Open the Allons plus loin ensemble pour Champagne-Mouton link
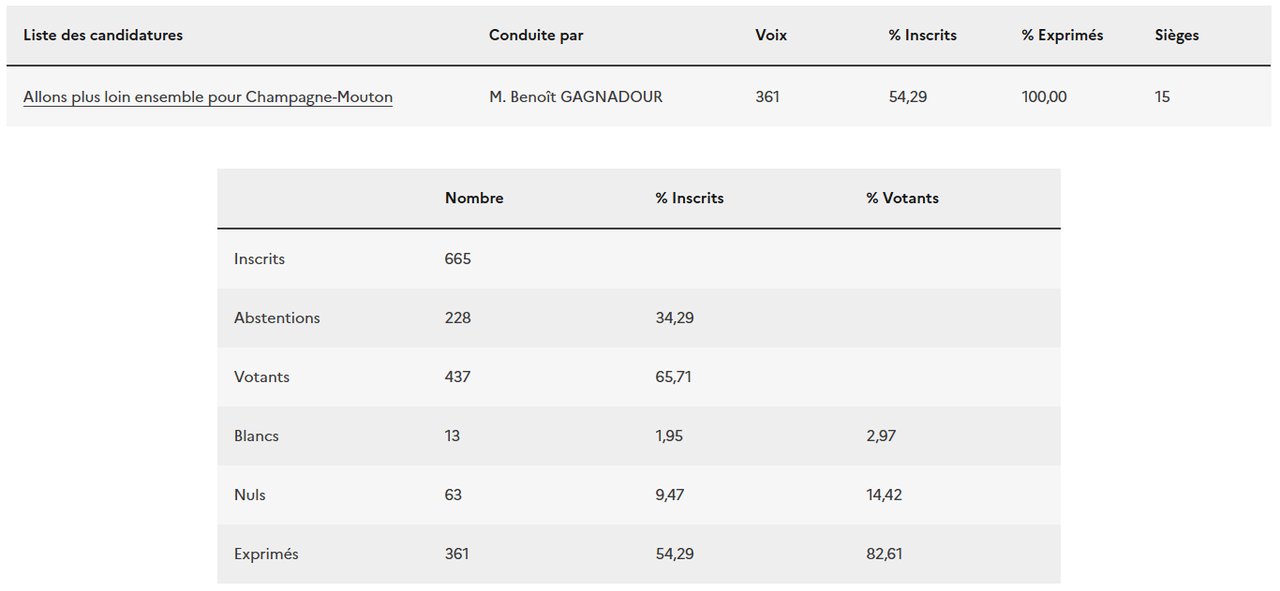 coord(208,97)
